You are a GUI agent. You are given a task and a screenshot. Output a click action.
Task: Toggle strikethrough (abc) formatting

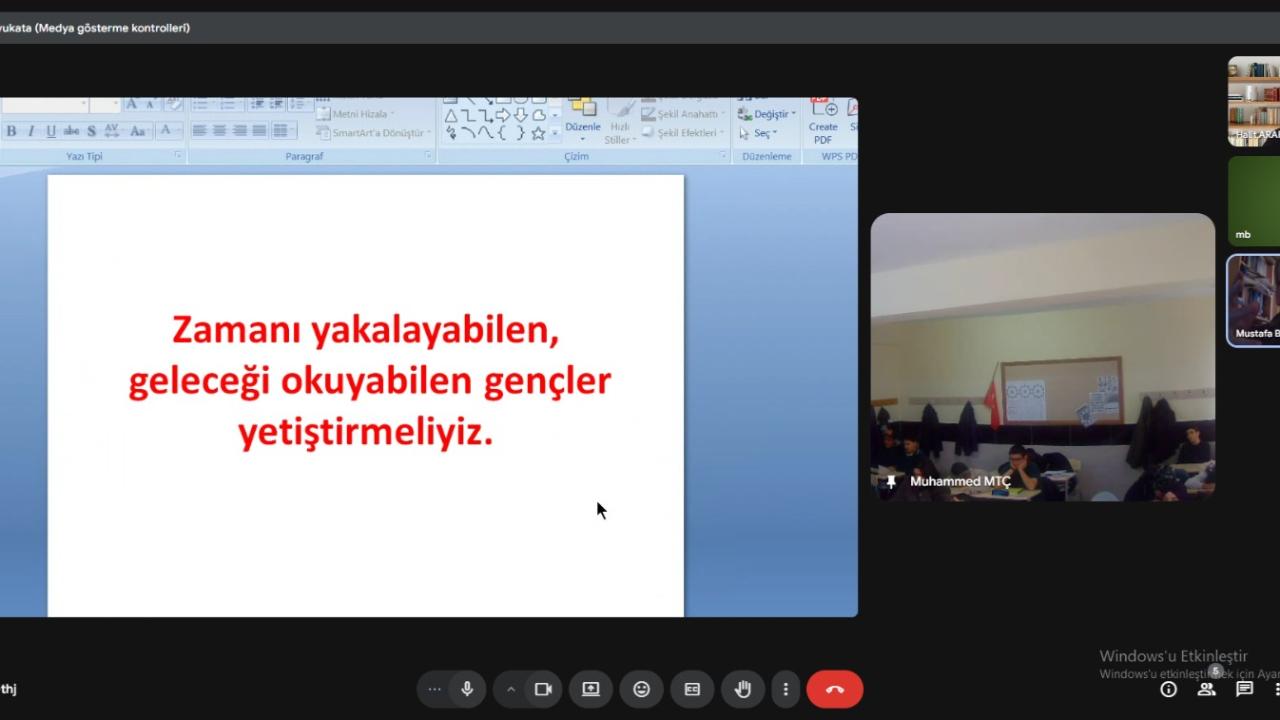tap(71, 131)
